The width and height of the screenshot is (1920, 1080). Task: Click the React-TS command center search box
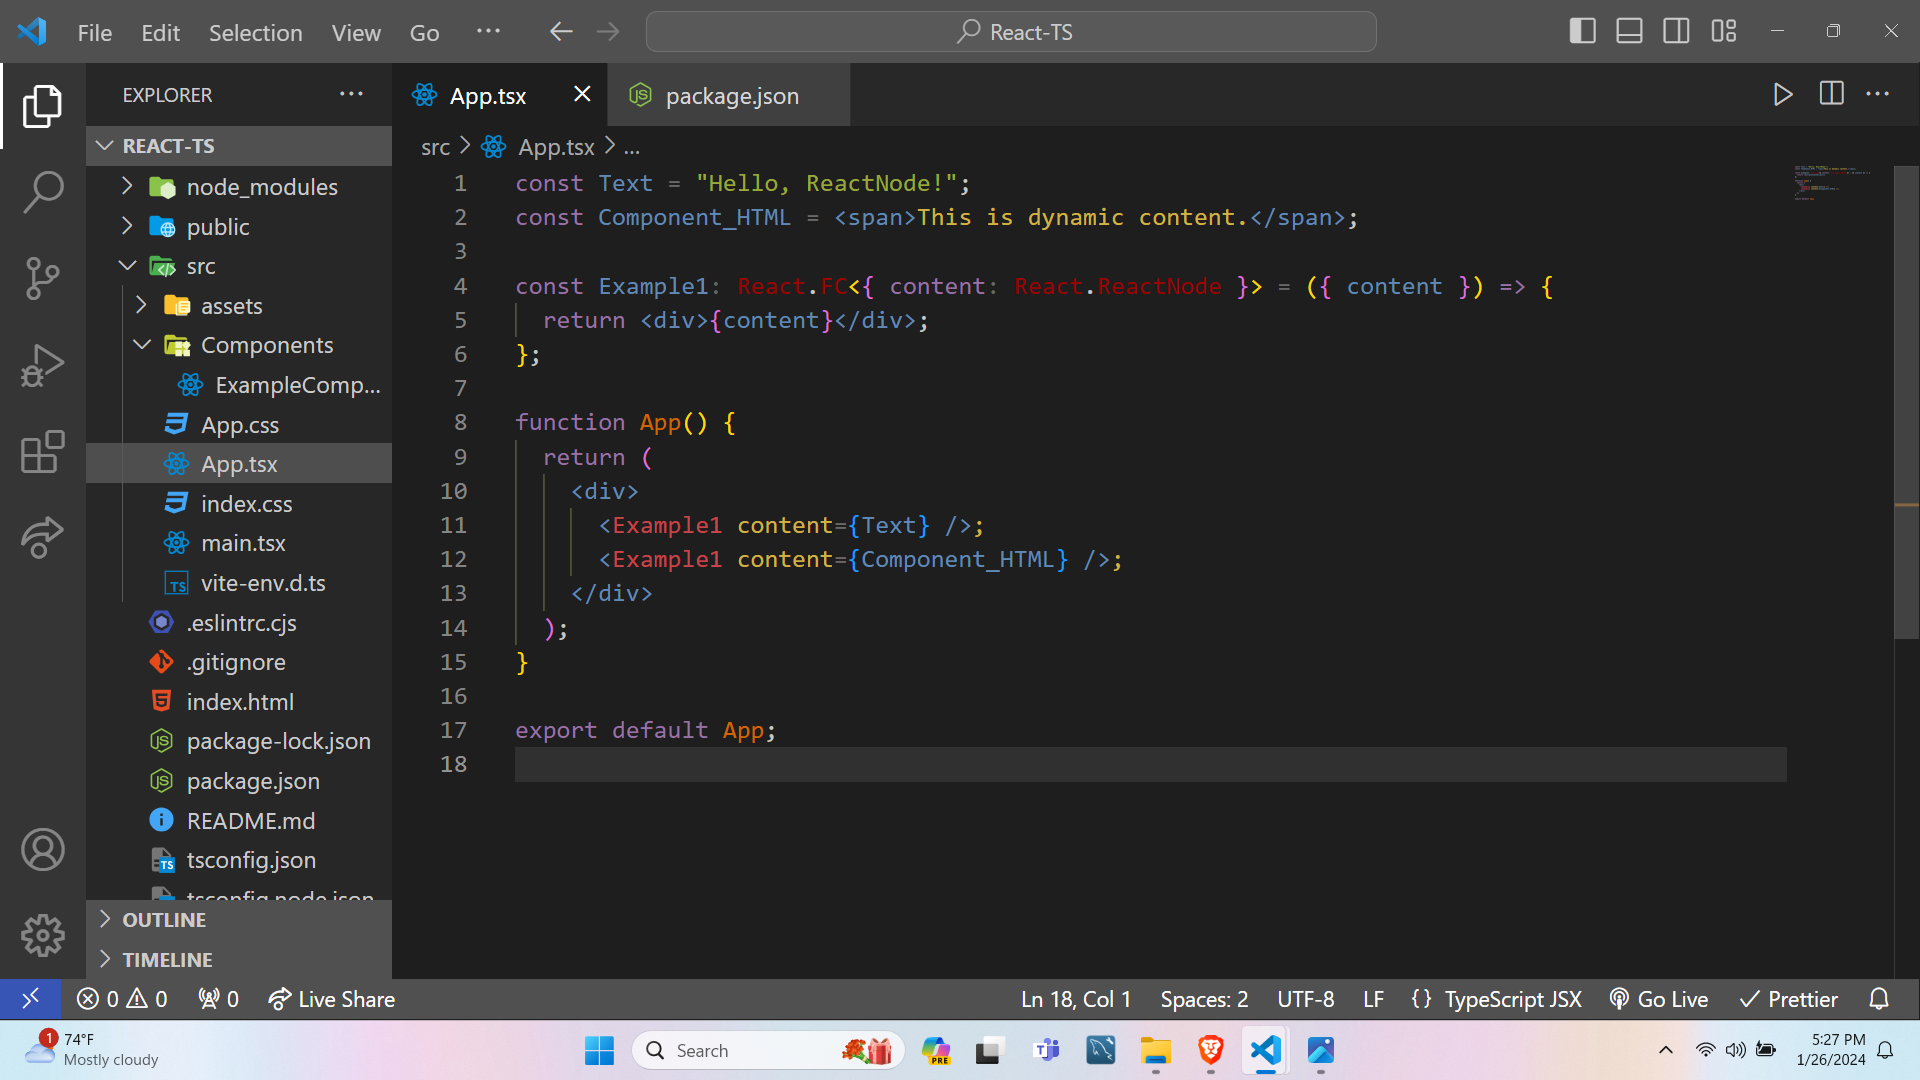pos(1011,32)
